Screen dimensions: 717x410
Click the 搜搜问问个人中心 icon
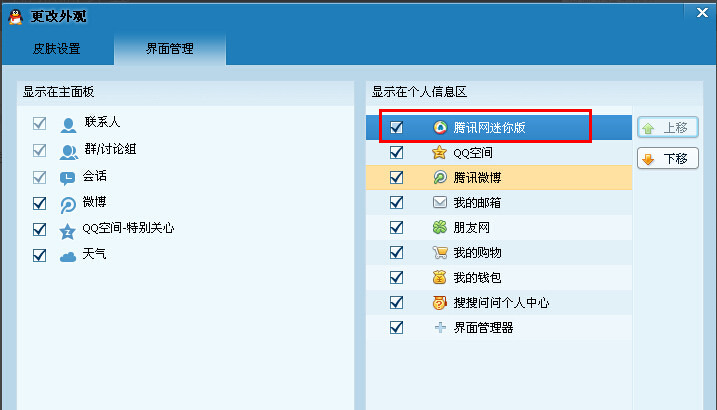[x=439, y=303]
